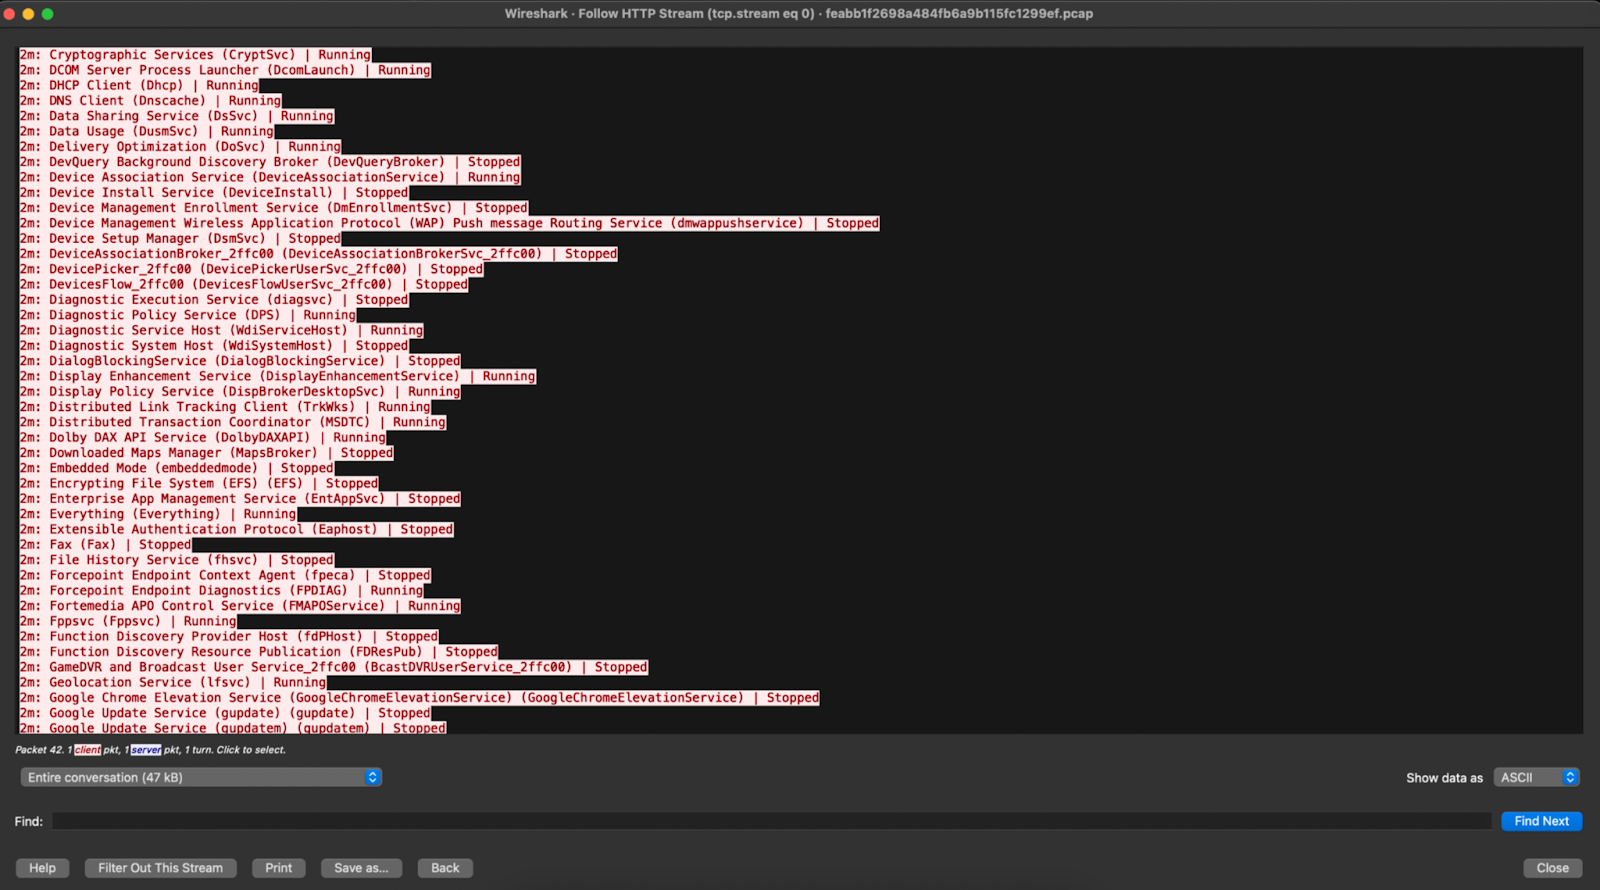Click the Help button
1600x890 pixels.
[42, 868]
